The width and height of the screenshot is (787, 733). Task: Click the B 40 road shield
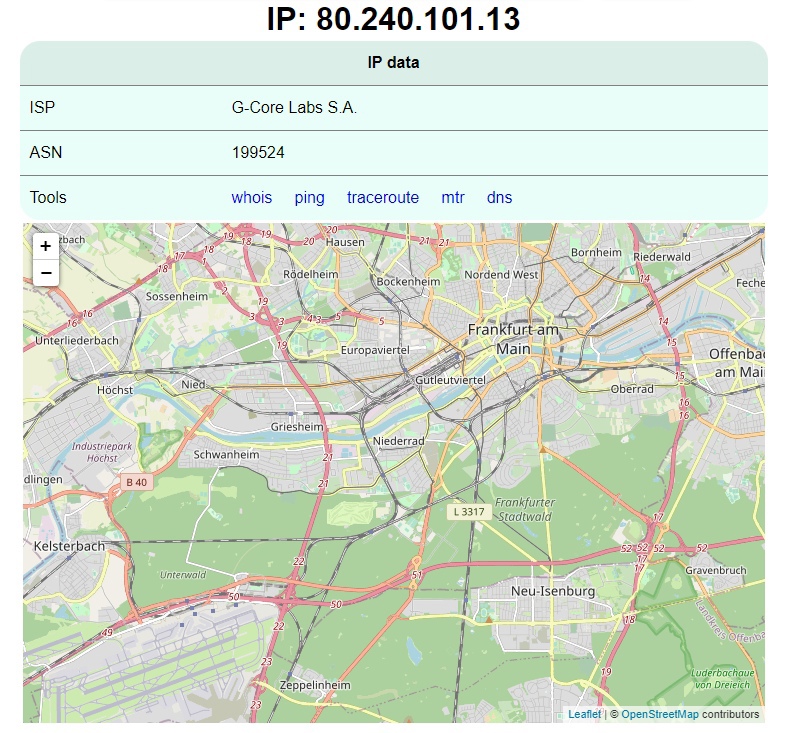point(135,482)
